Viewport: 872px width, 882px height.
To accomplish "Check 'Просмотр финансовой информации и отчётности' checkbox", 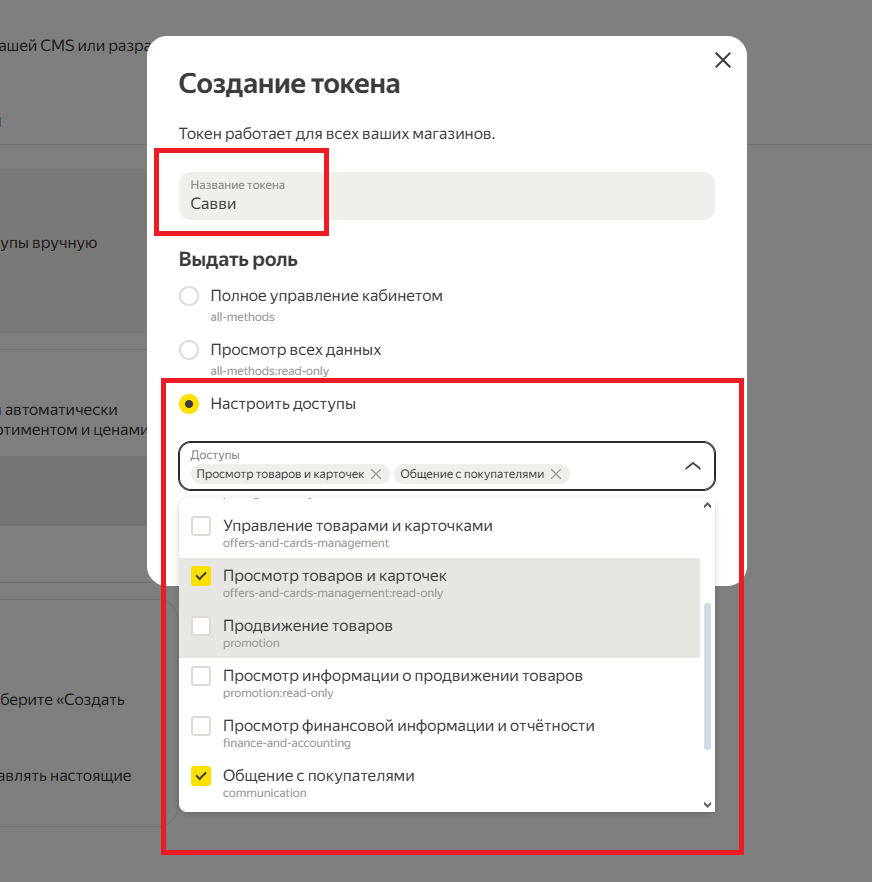I will pyautogui.click(x=201, y=726).
